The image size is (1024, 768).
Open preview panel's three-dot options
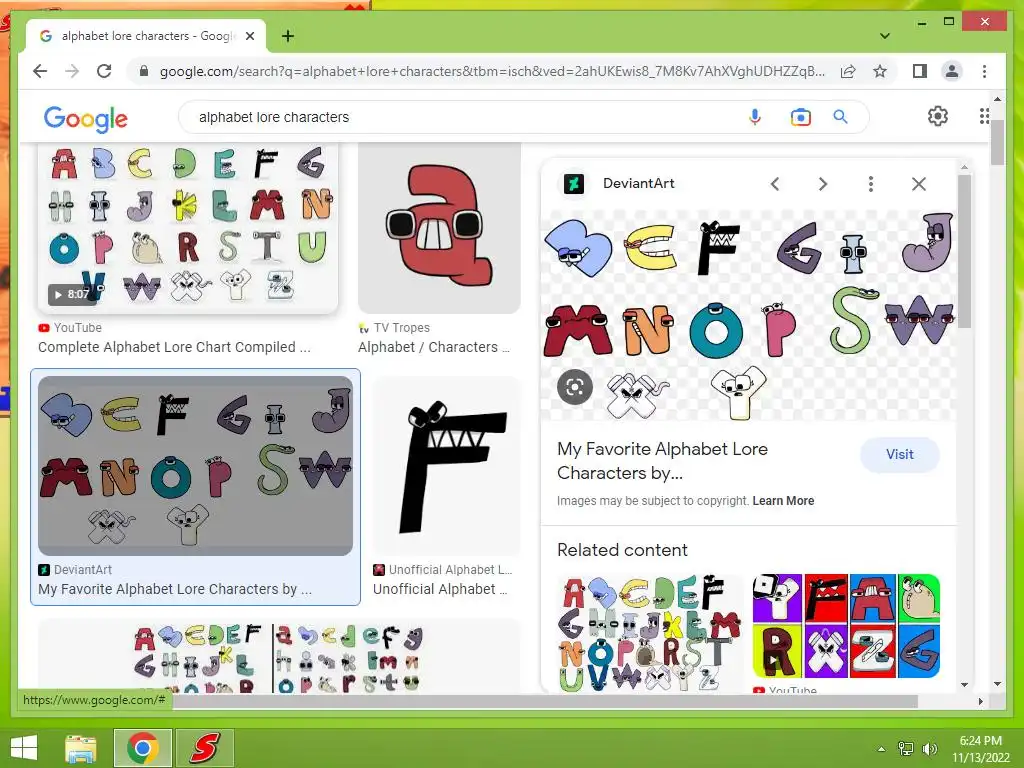(871, 184)
